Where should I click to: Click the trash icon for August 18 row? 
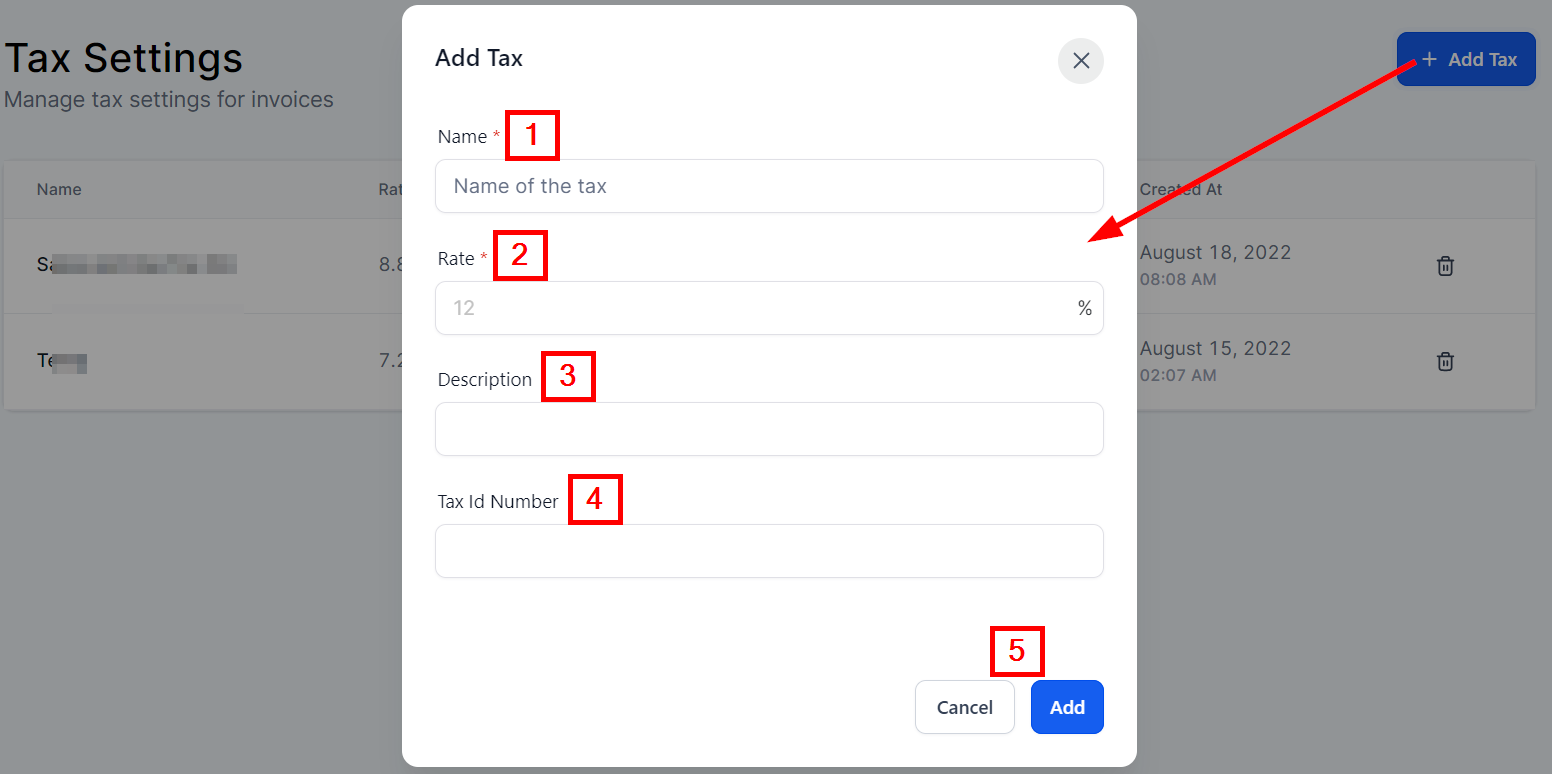pyautogui.click(x=1445, y=266)
